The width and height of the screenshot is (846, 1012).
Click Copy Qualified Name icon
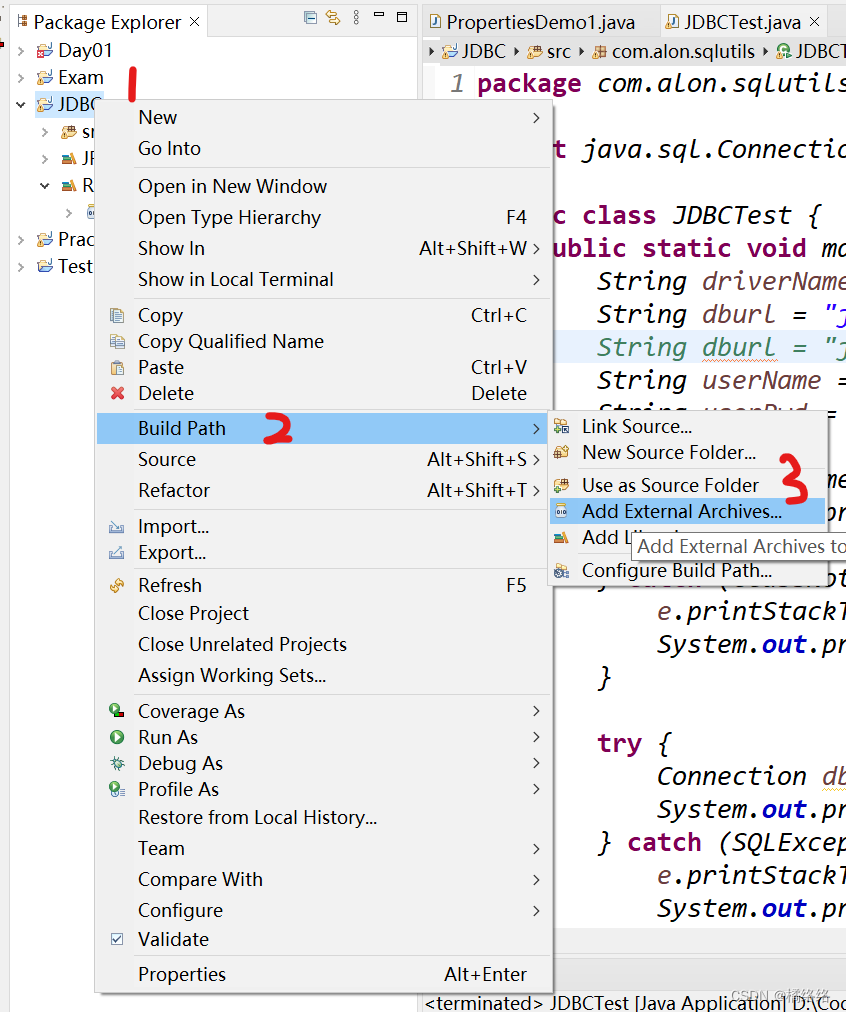pyautogui.click(x=117, y=341)
